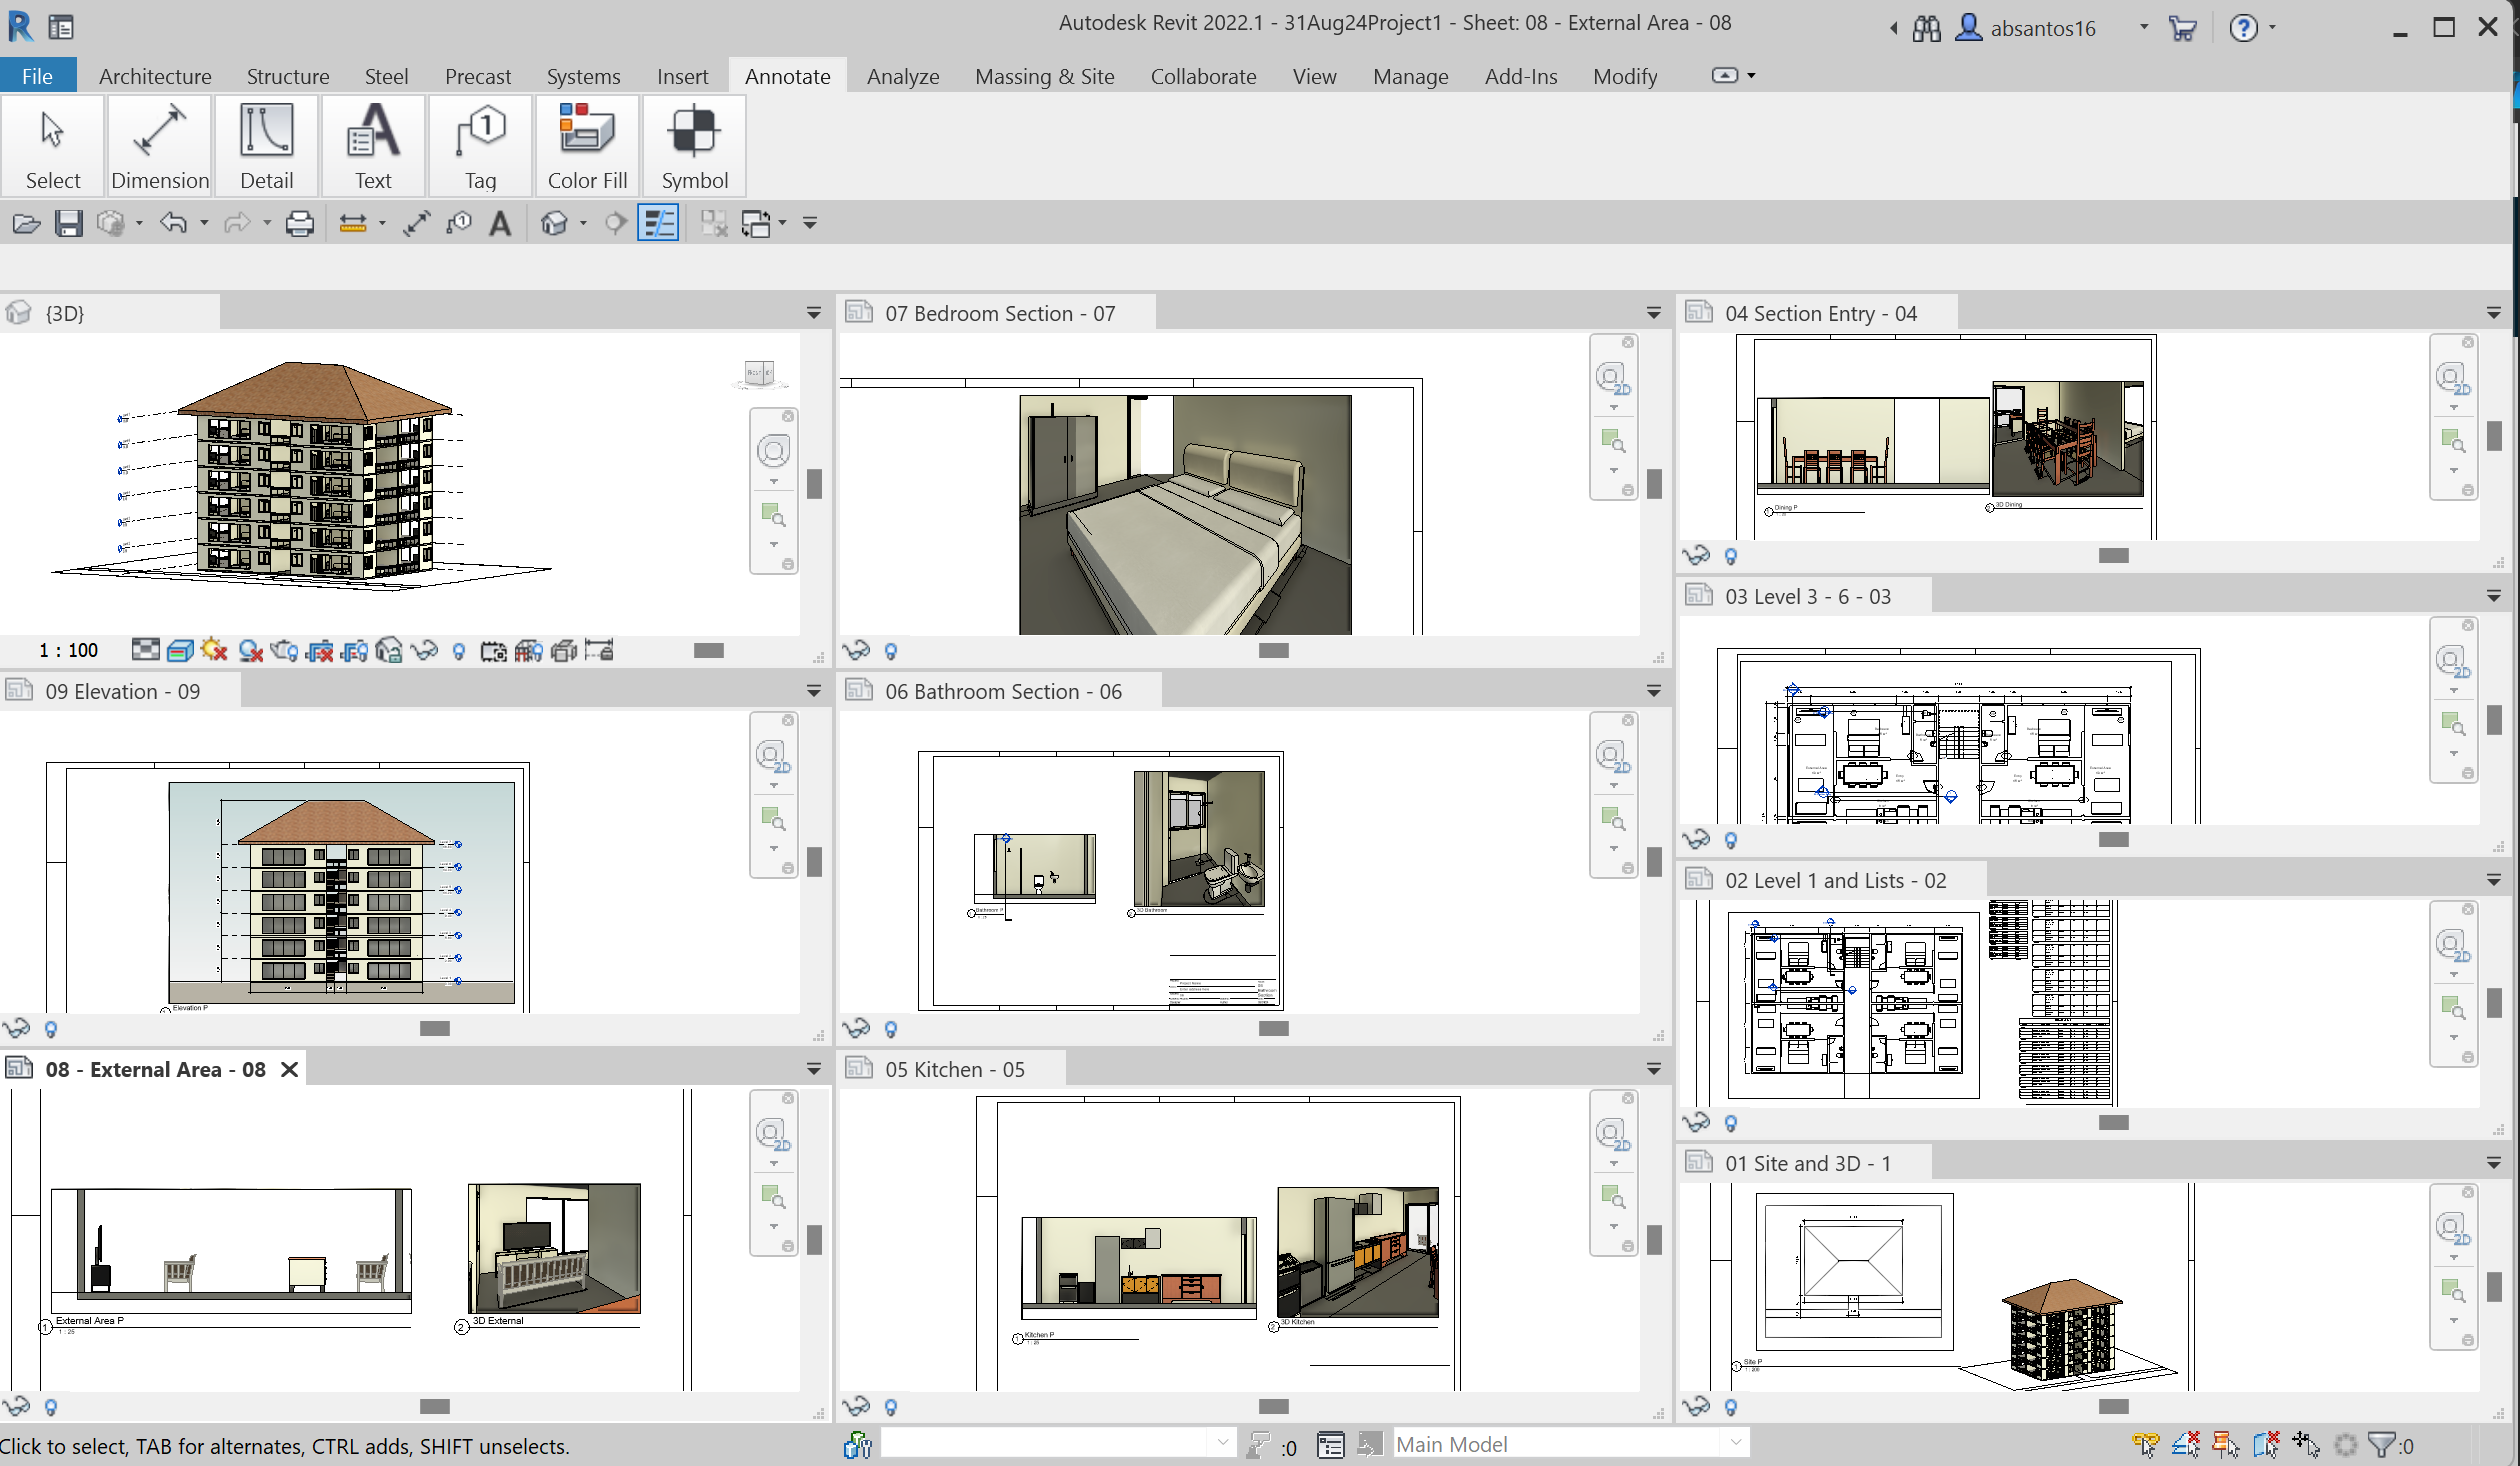The height and width of the screenshot is (1466, 2520).
Task: Open the Help question mark button
Action: (2243, 28)
